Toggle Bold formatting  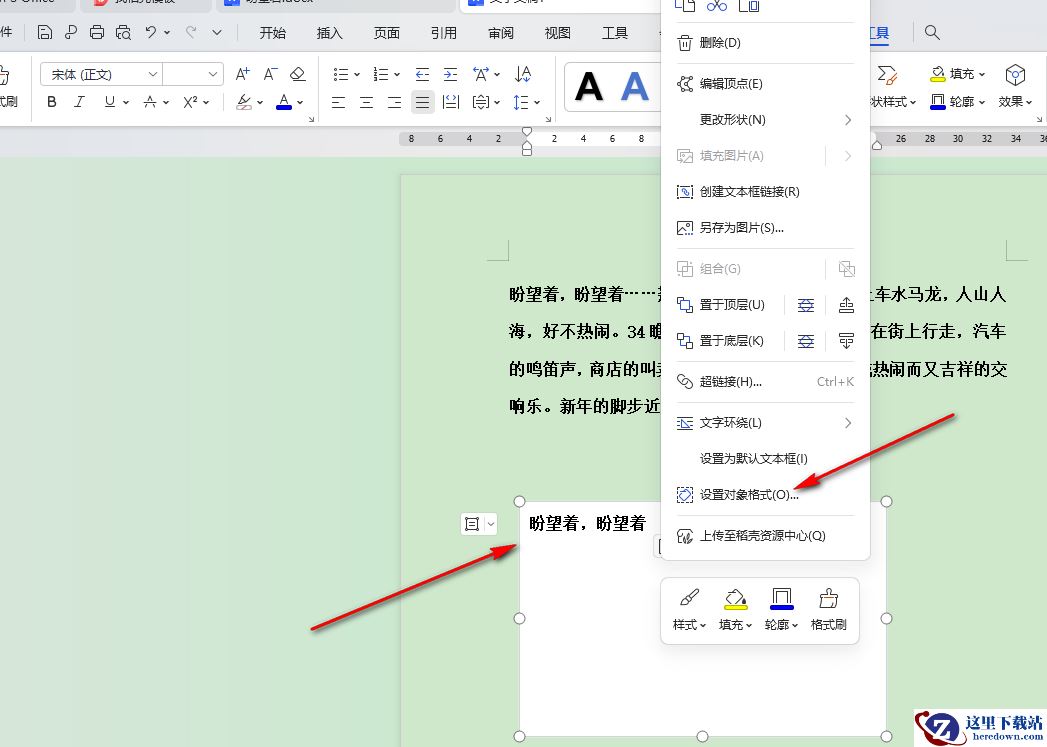tap(52, 101)
